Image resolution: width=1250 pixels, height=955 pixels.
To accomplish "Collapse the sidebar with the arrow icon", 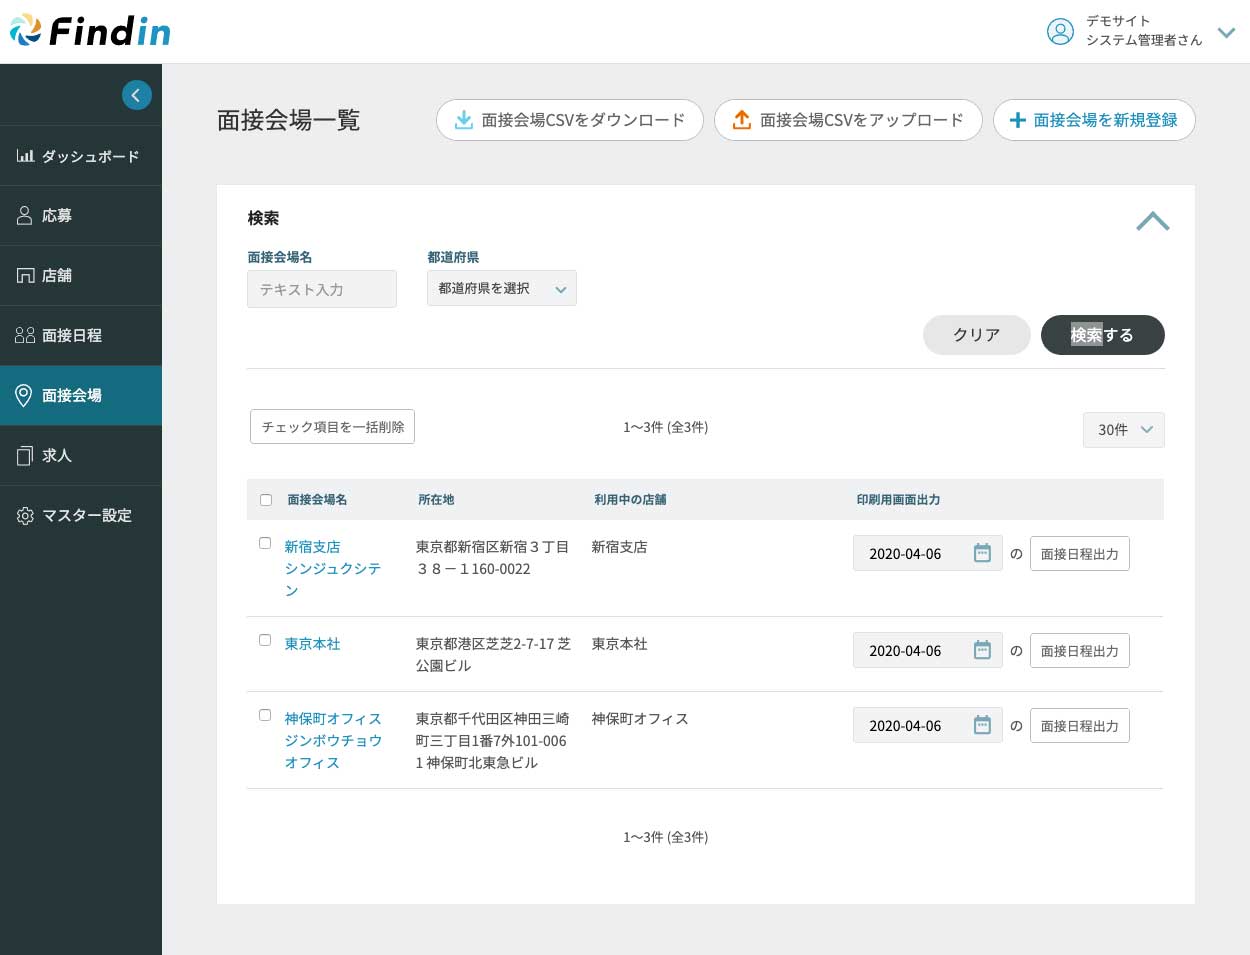I will [x=137, y=95].
